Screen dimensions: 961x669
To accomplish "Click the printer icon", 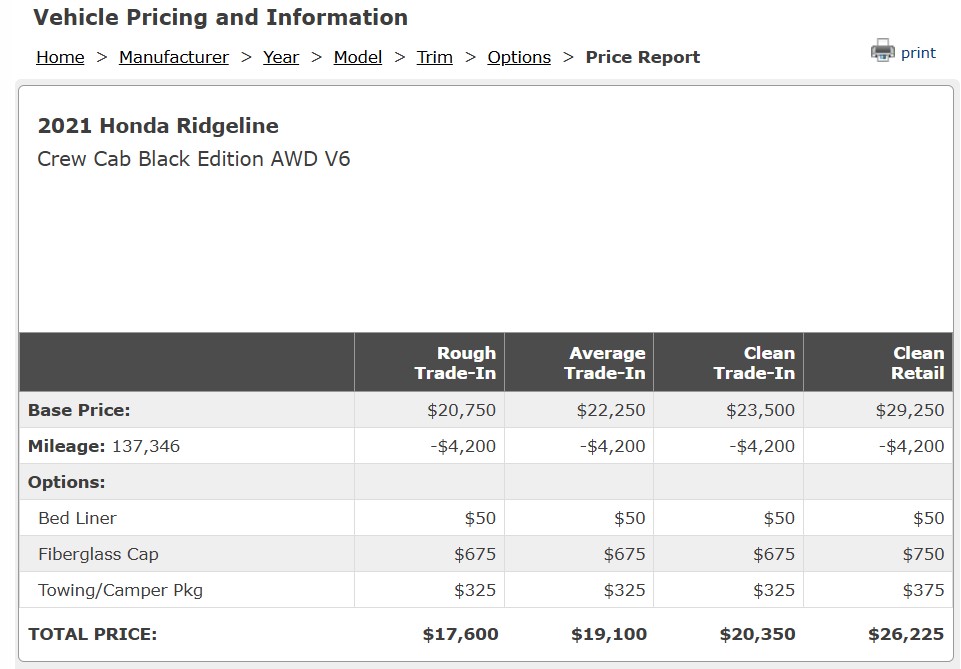I will click(x=883, y=50).
